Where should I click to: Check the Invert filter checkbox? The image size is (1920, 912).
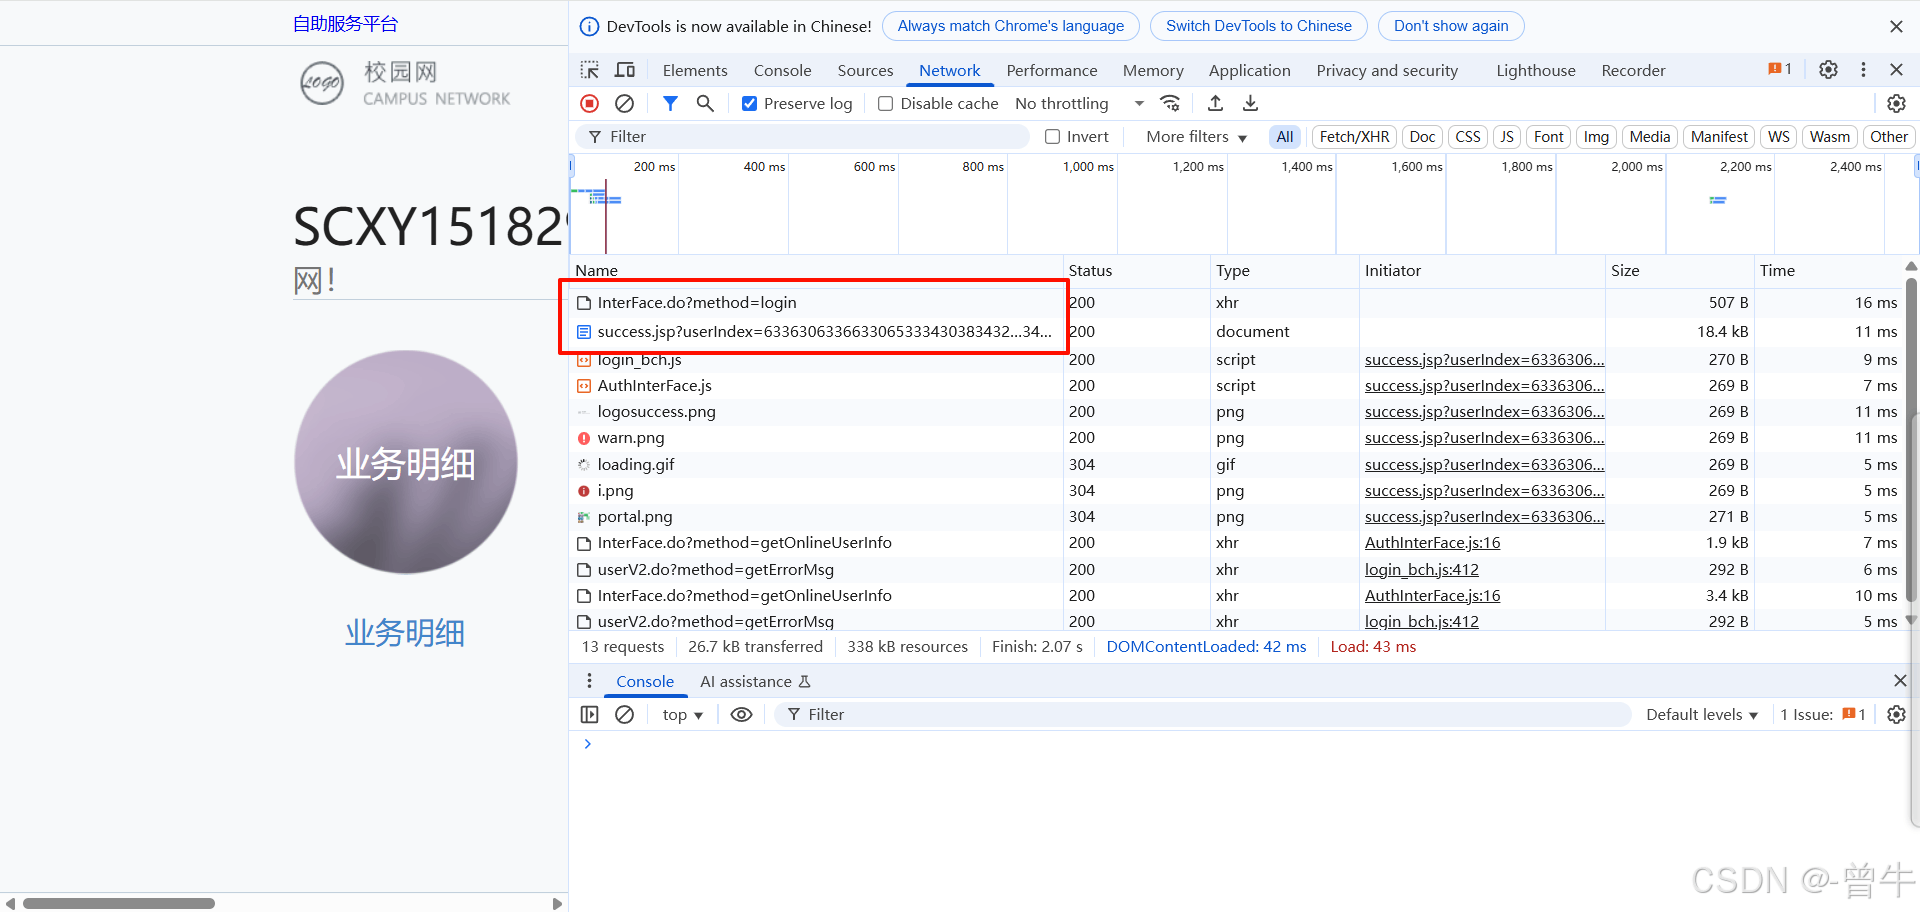click(x=1052, y=136)
